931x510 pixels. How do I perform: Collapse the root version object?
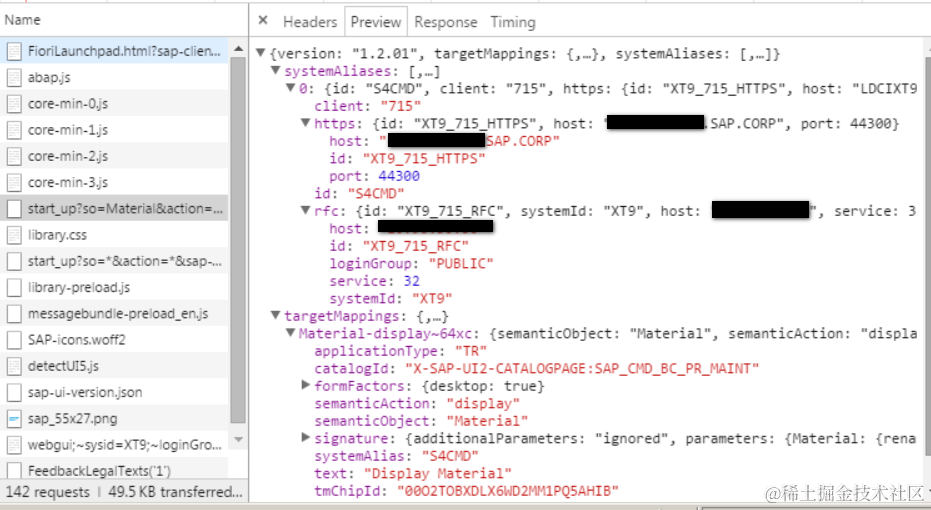pos(260,53)
